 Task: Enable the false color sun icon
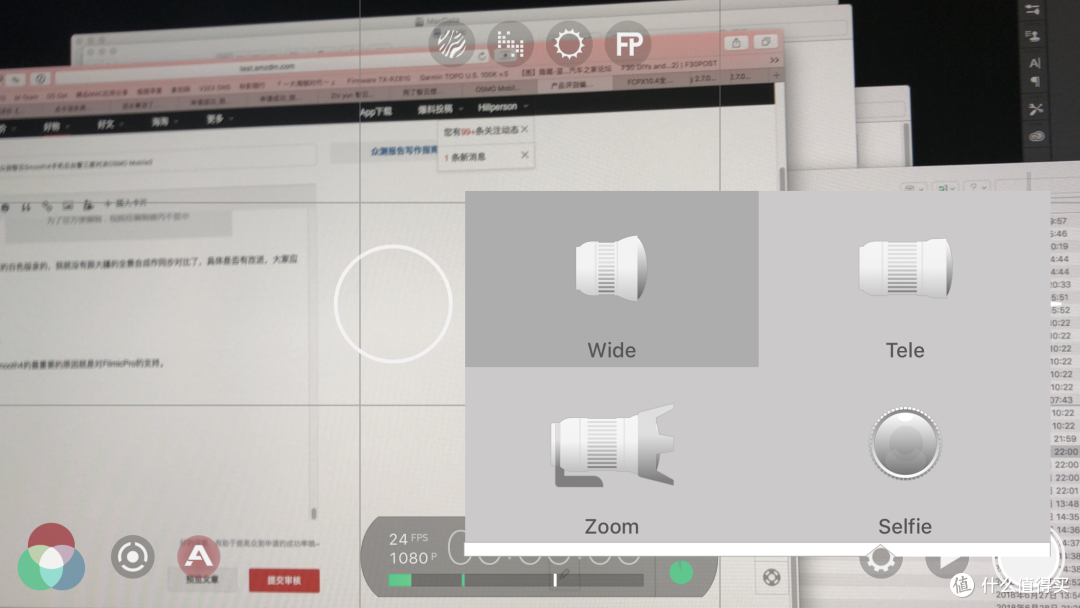[569, 44]
